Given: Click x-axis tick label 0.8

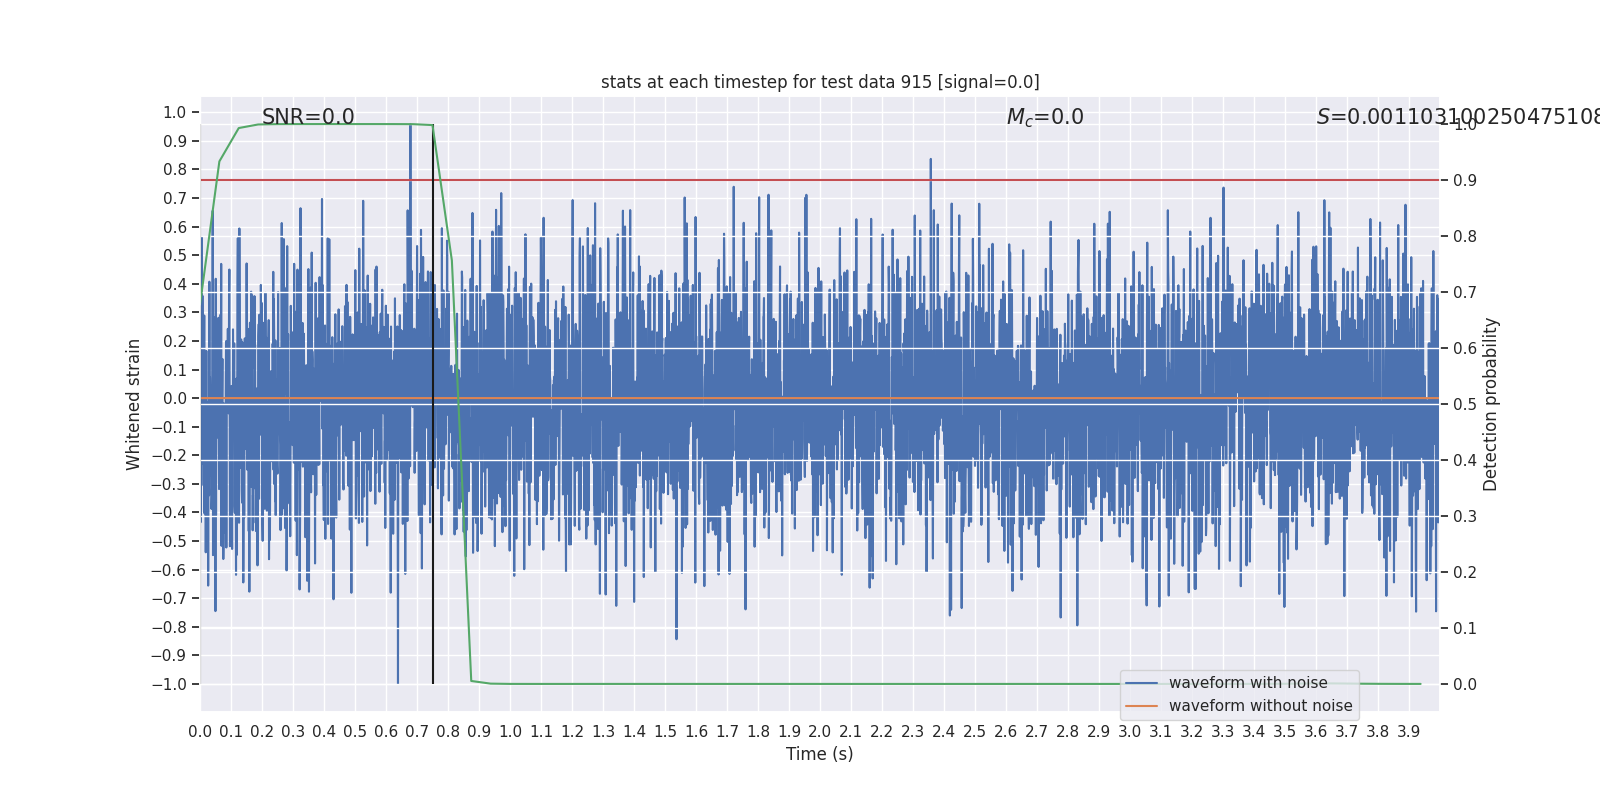Looking at the screenshot, I should pos(448,732).
